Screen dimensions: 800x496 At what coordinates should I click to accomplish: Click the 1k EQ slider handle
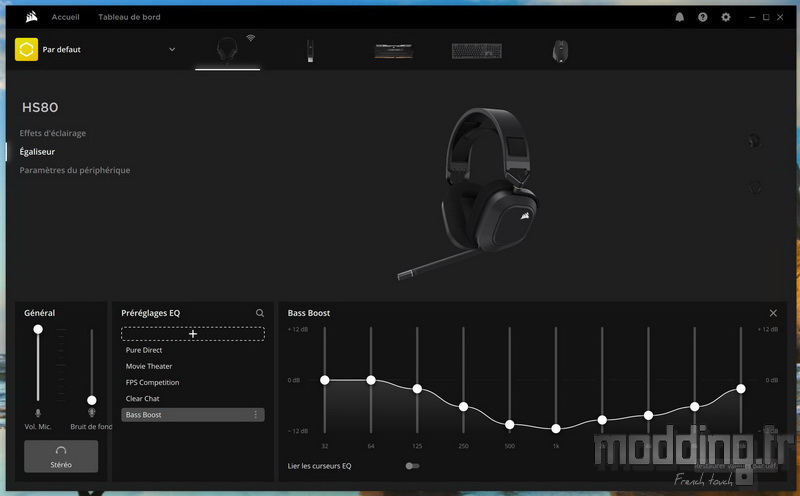pos(556,429)
